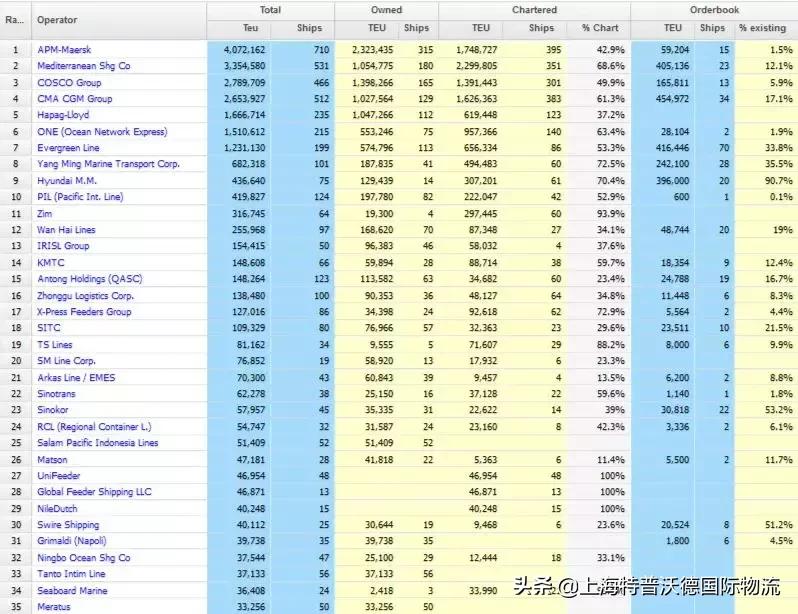The height and width of the screenshot is (614, 798).
Task: Select the Total group header
Action: click(x=271, y=10)
